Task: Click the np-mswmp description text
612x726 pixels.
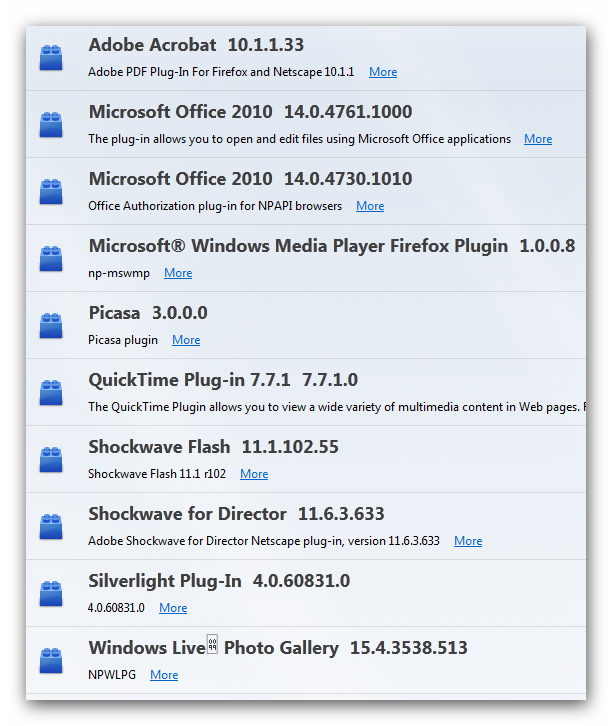Action: [x=119, y=273]
